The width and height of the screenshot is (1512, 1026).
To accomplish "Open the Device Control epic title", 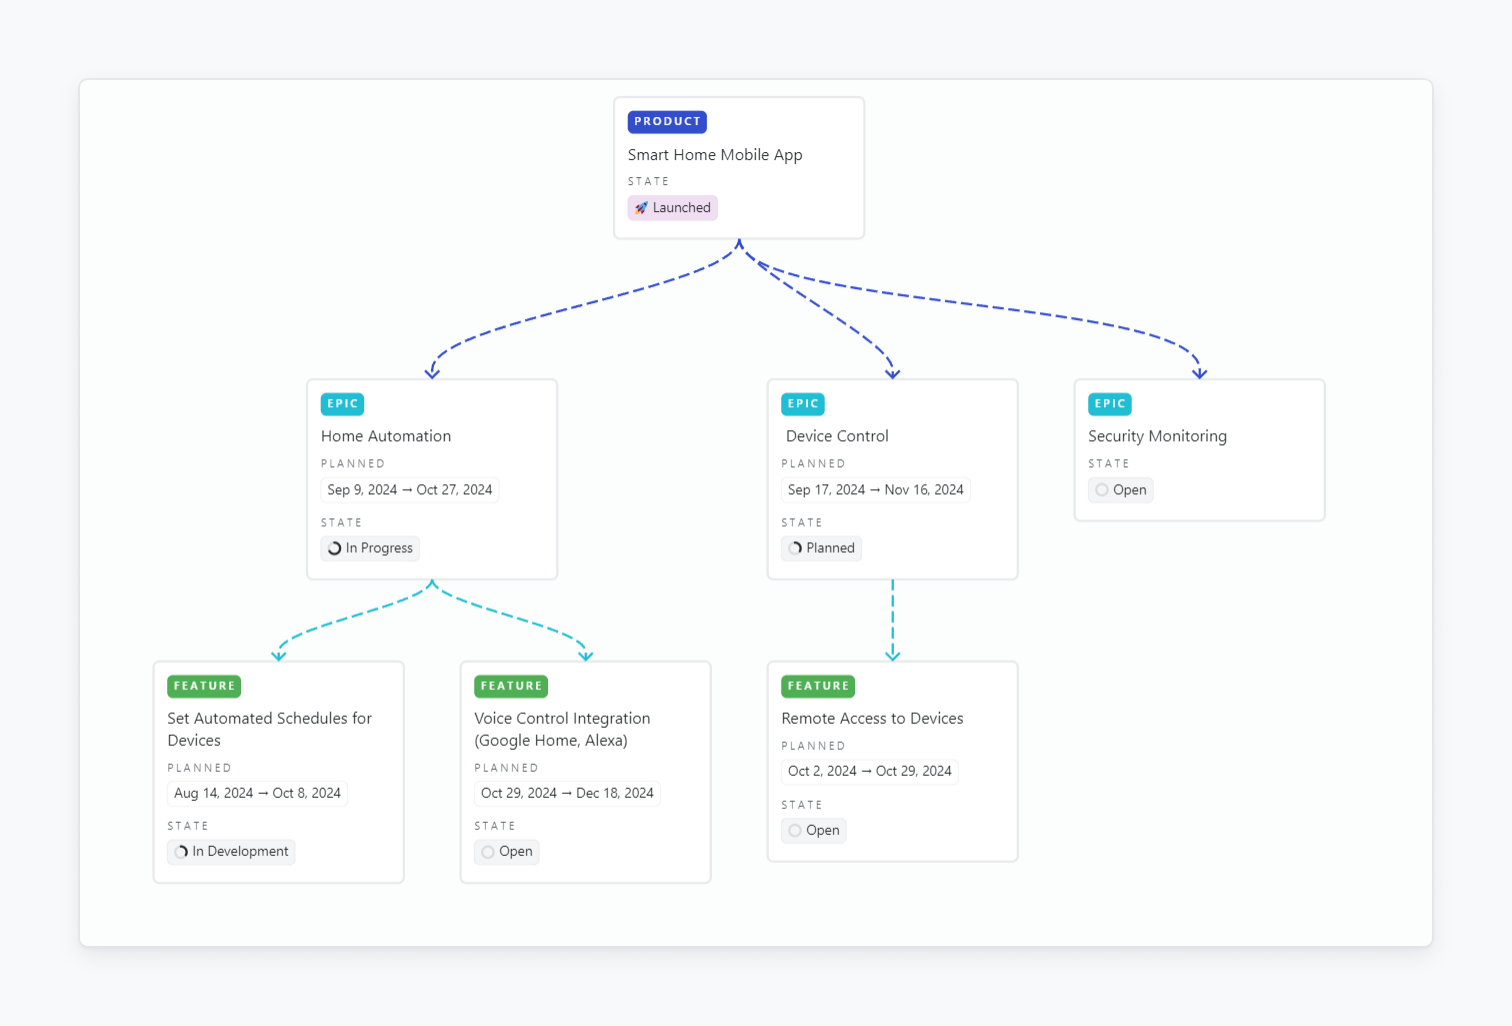I will (837, 436).
